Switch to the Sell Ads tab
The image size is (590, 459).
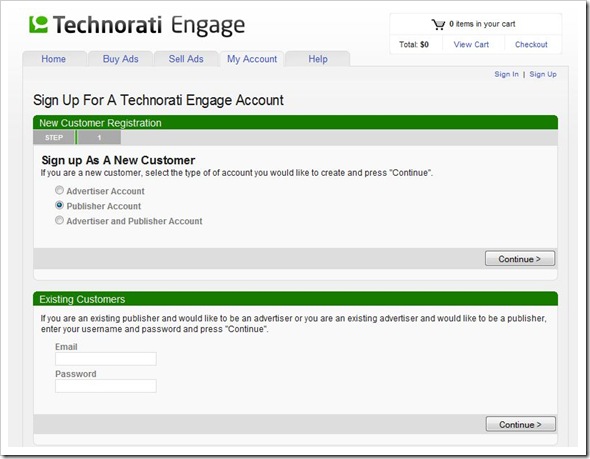click(186, 59)
